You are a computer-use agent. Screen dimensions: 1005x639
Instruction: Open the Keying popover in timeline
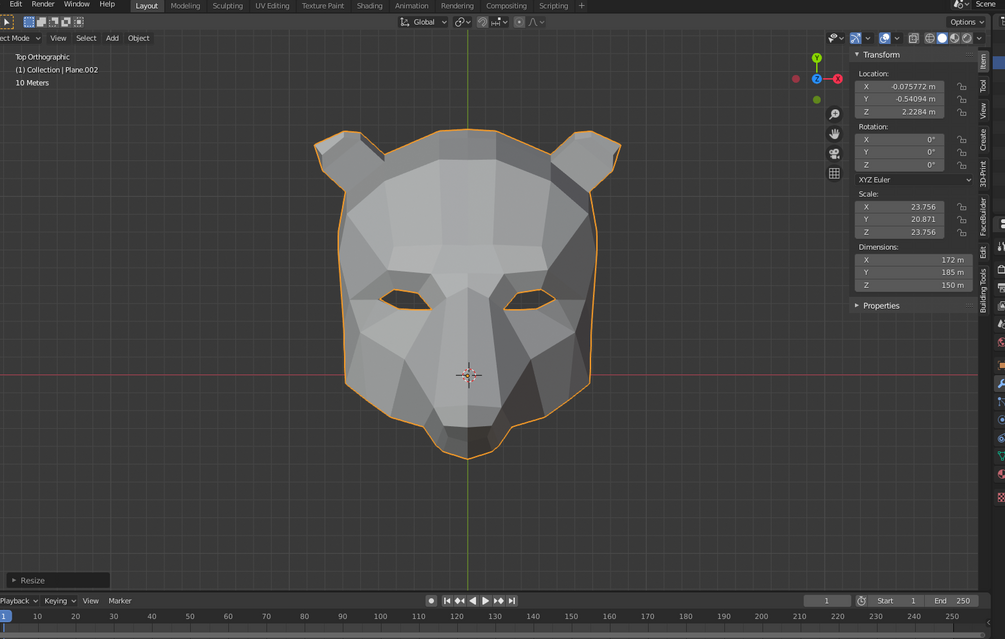click(59, 601)
